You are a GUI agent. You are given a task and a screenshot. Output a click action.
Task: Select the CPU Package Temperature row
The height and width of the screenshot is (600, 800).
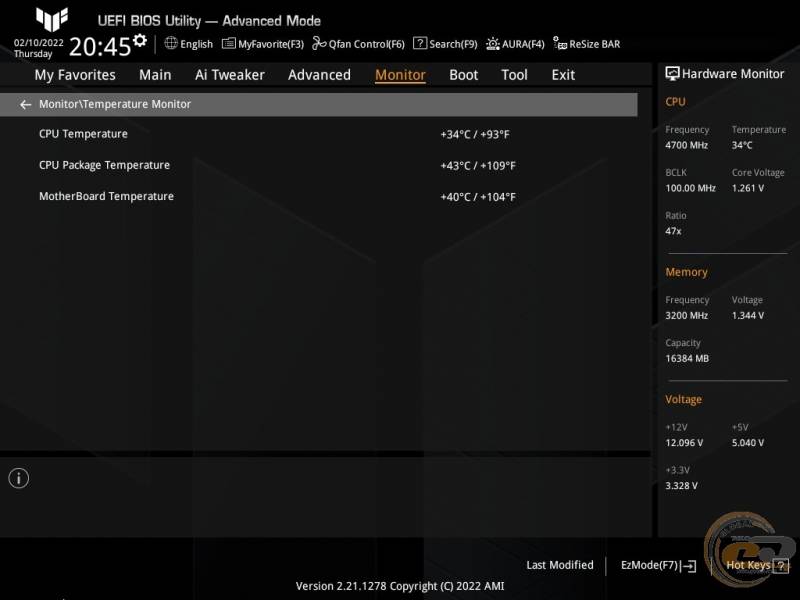click(318, 165)
